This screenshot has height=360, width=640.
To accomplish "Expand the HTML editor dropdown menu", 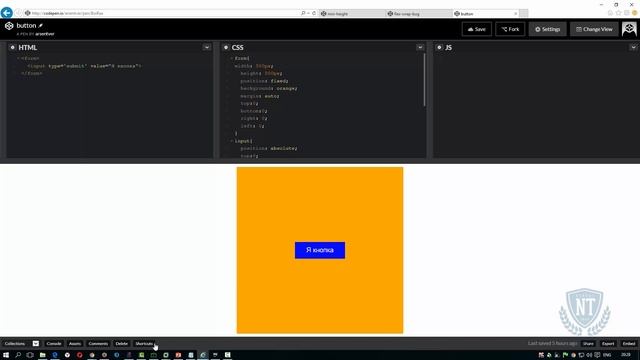I will [x=207, y=47].
